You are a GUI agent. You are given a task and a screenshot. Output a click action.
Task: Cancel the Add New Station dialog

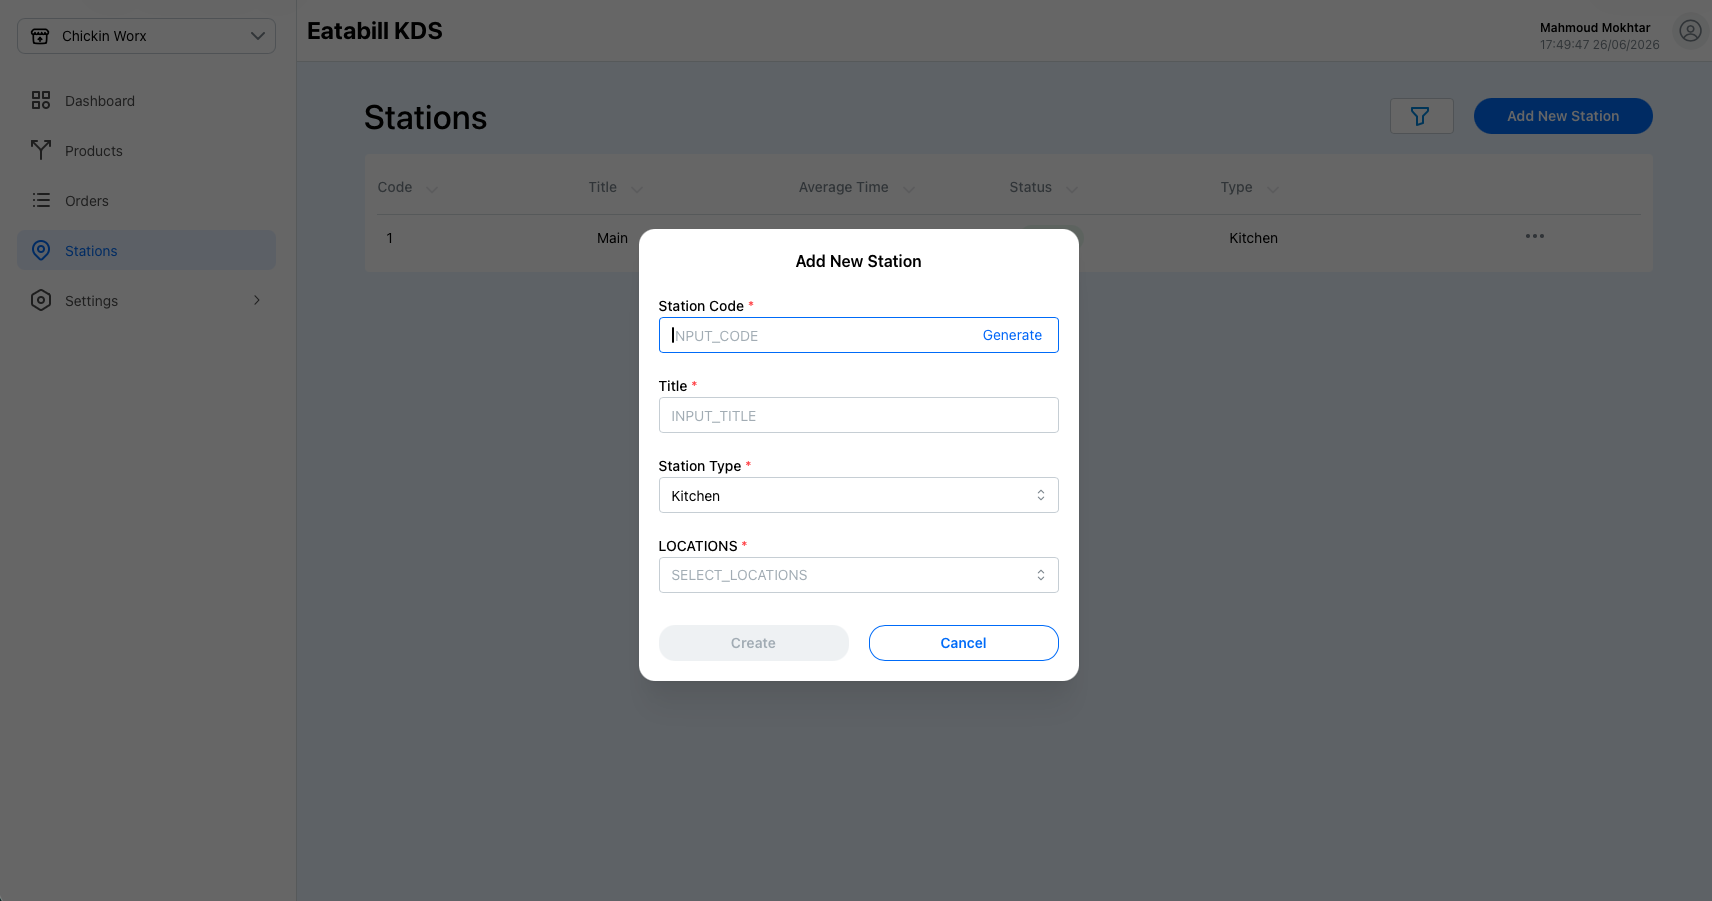click(963, 643)
